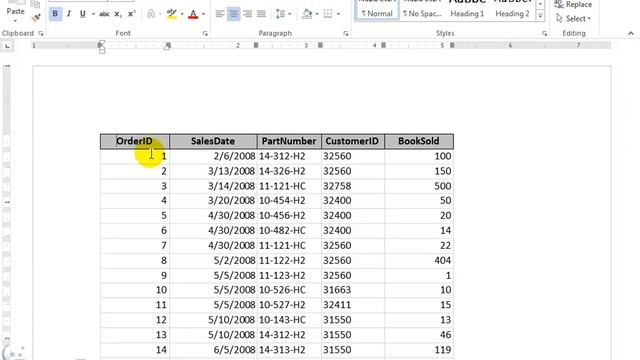Screen dimensions: 640x360
Task: Apply the No Spacing style
Action: coord(422,10)
